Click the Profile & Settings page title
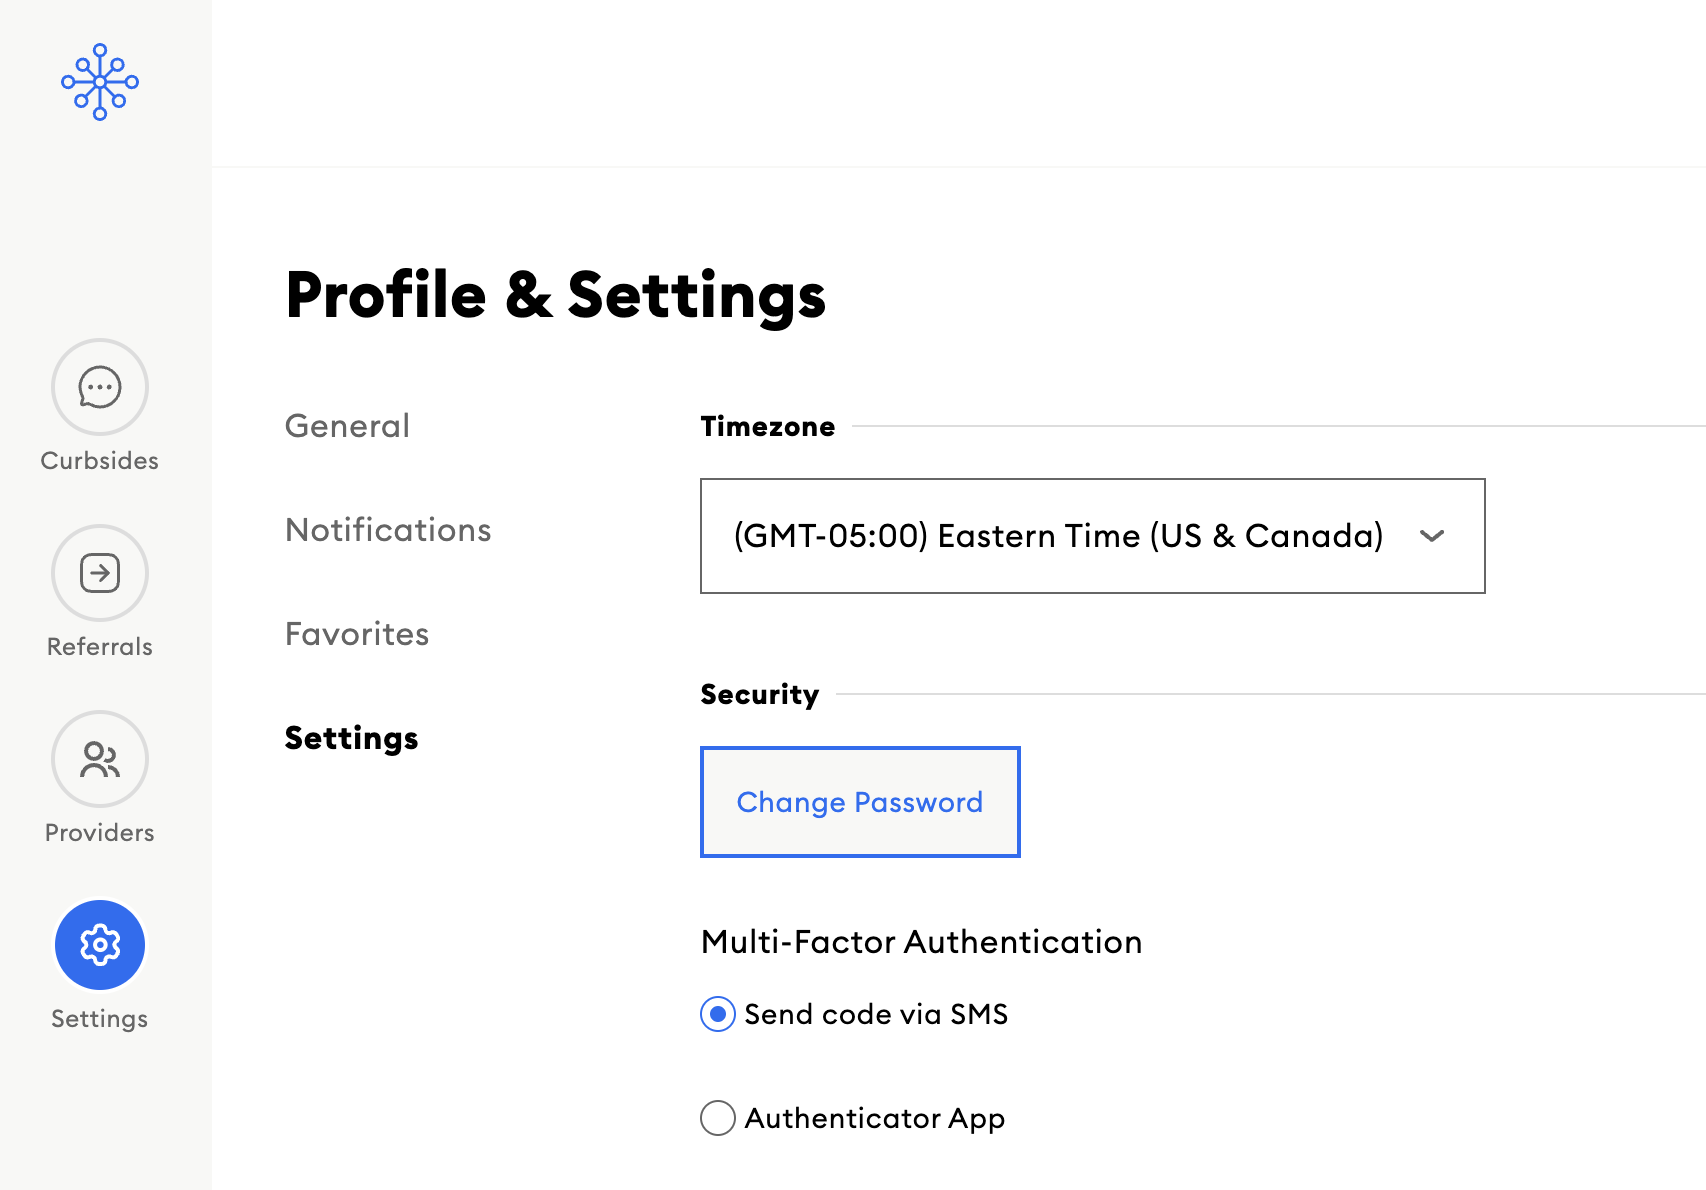 [x=556, y=296]
